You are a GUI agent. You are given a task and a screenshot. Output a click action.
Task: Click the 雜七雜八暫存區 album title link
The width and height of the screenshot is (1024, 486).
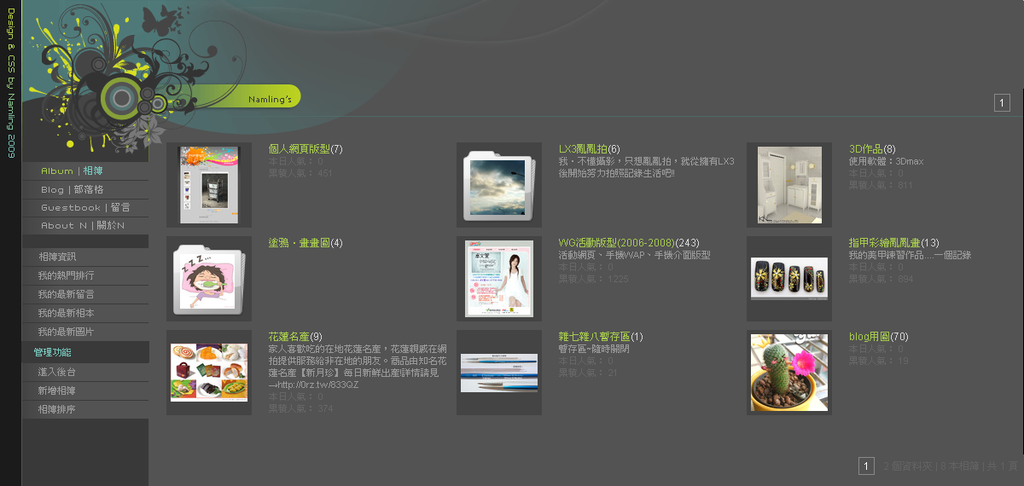point(594,336)
